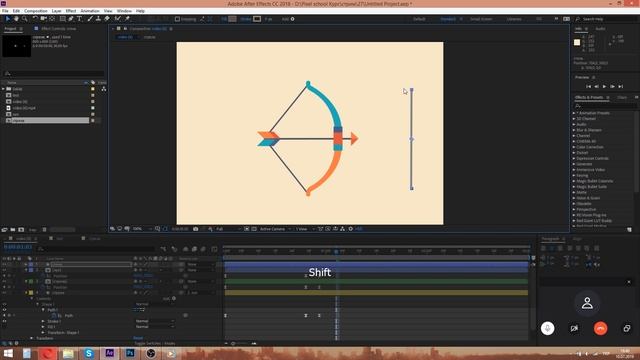The height and width of the screenshot is (360, 640).
Task: Toggle visibility eye for Shape 1
Action: click(x=4, y=304)
